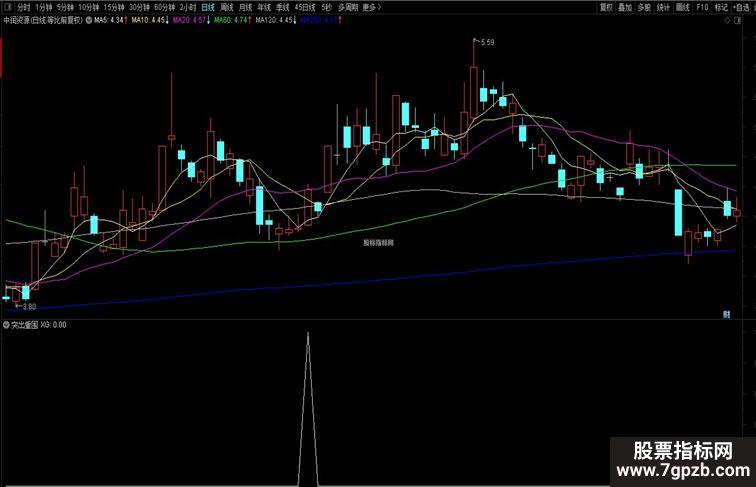Image resolution: width=756 pixels, height=487 pixels.
Task: Click the MA10: 4.45 indicator value
Action: pos(148,20)
